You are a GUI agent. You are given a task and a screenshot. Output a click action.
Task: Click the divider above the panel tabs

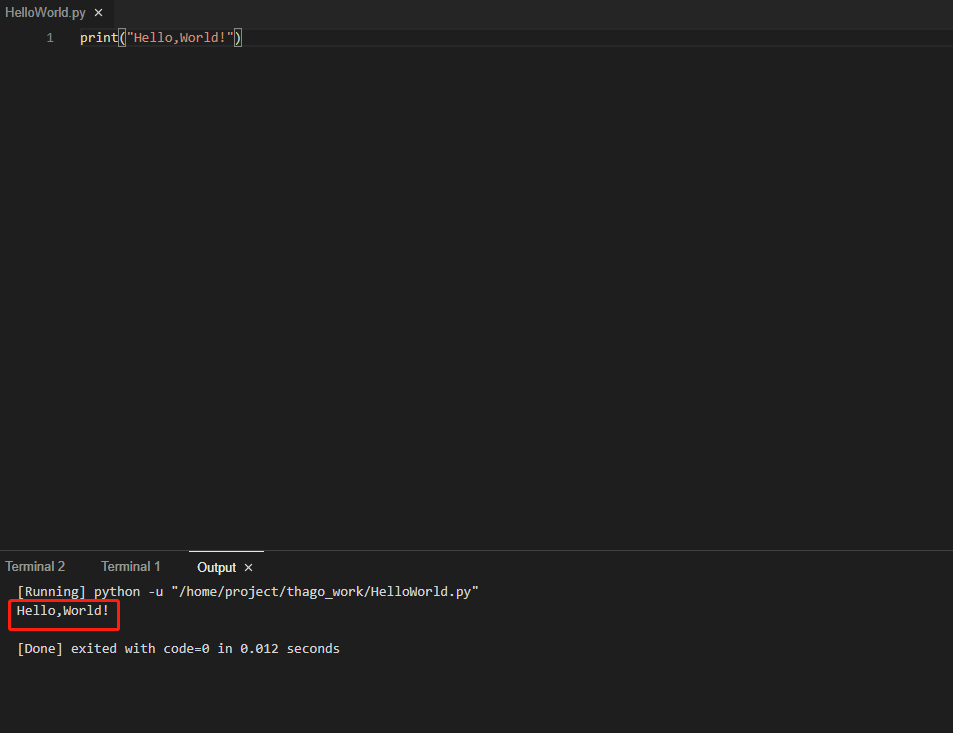coord(476,551)
